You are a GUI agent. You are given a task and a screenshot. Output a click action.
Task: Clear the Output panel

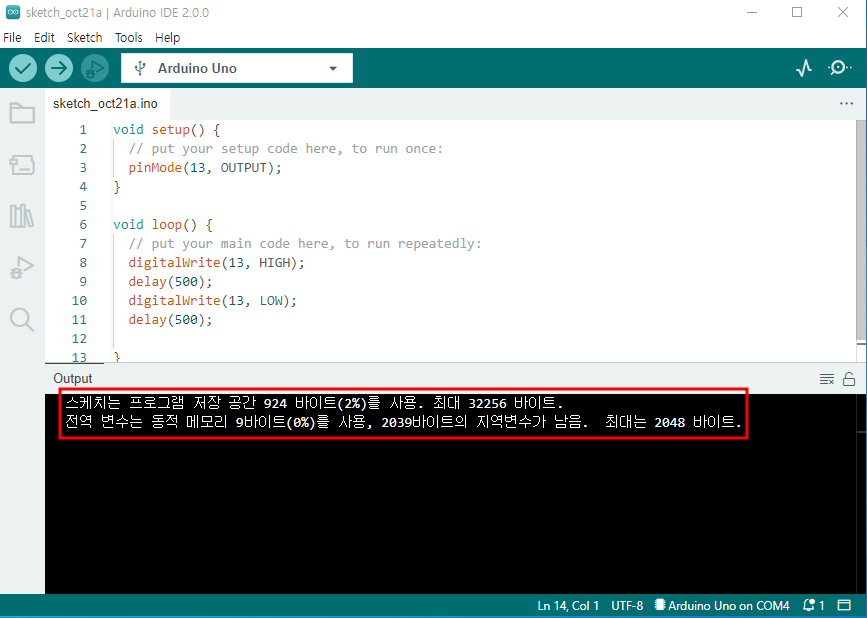point(827,379)
